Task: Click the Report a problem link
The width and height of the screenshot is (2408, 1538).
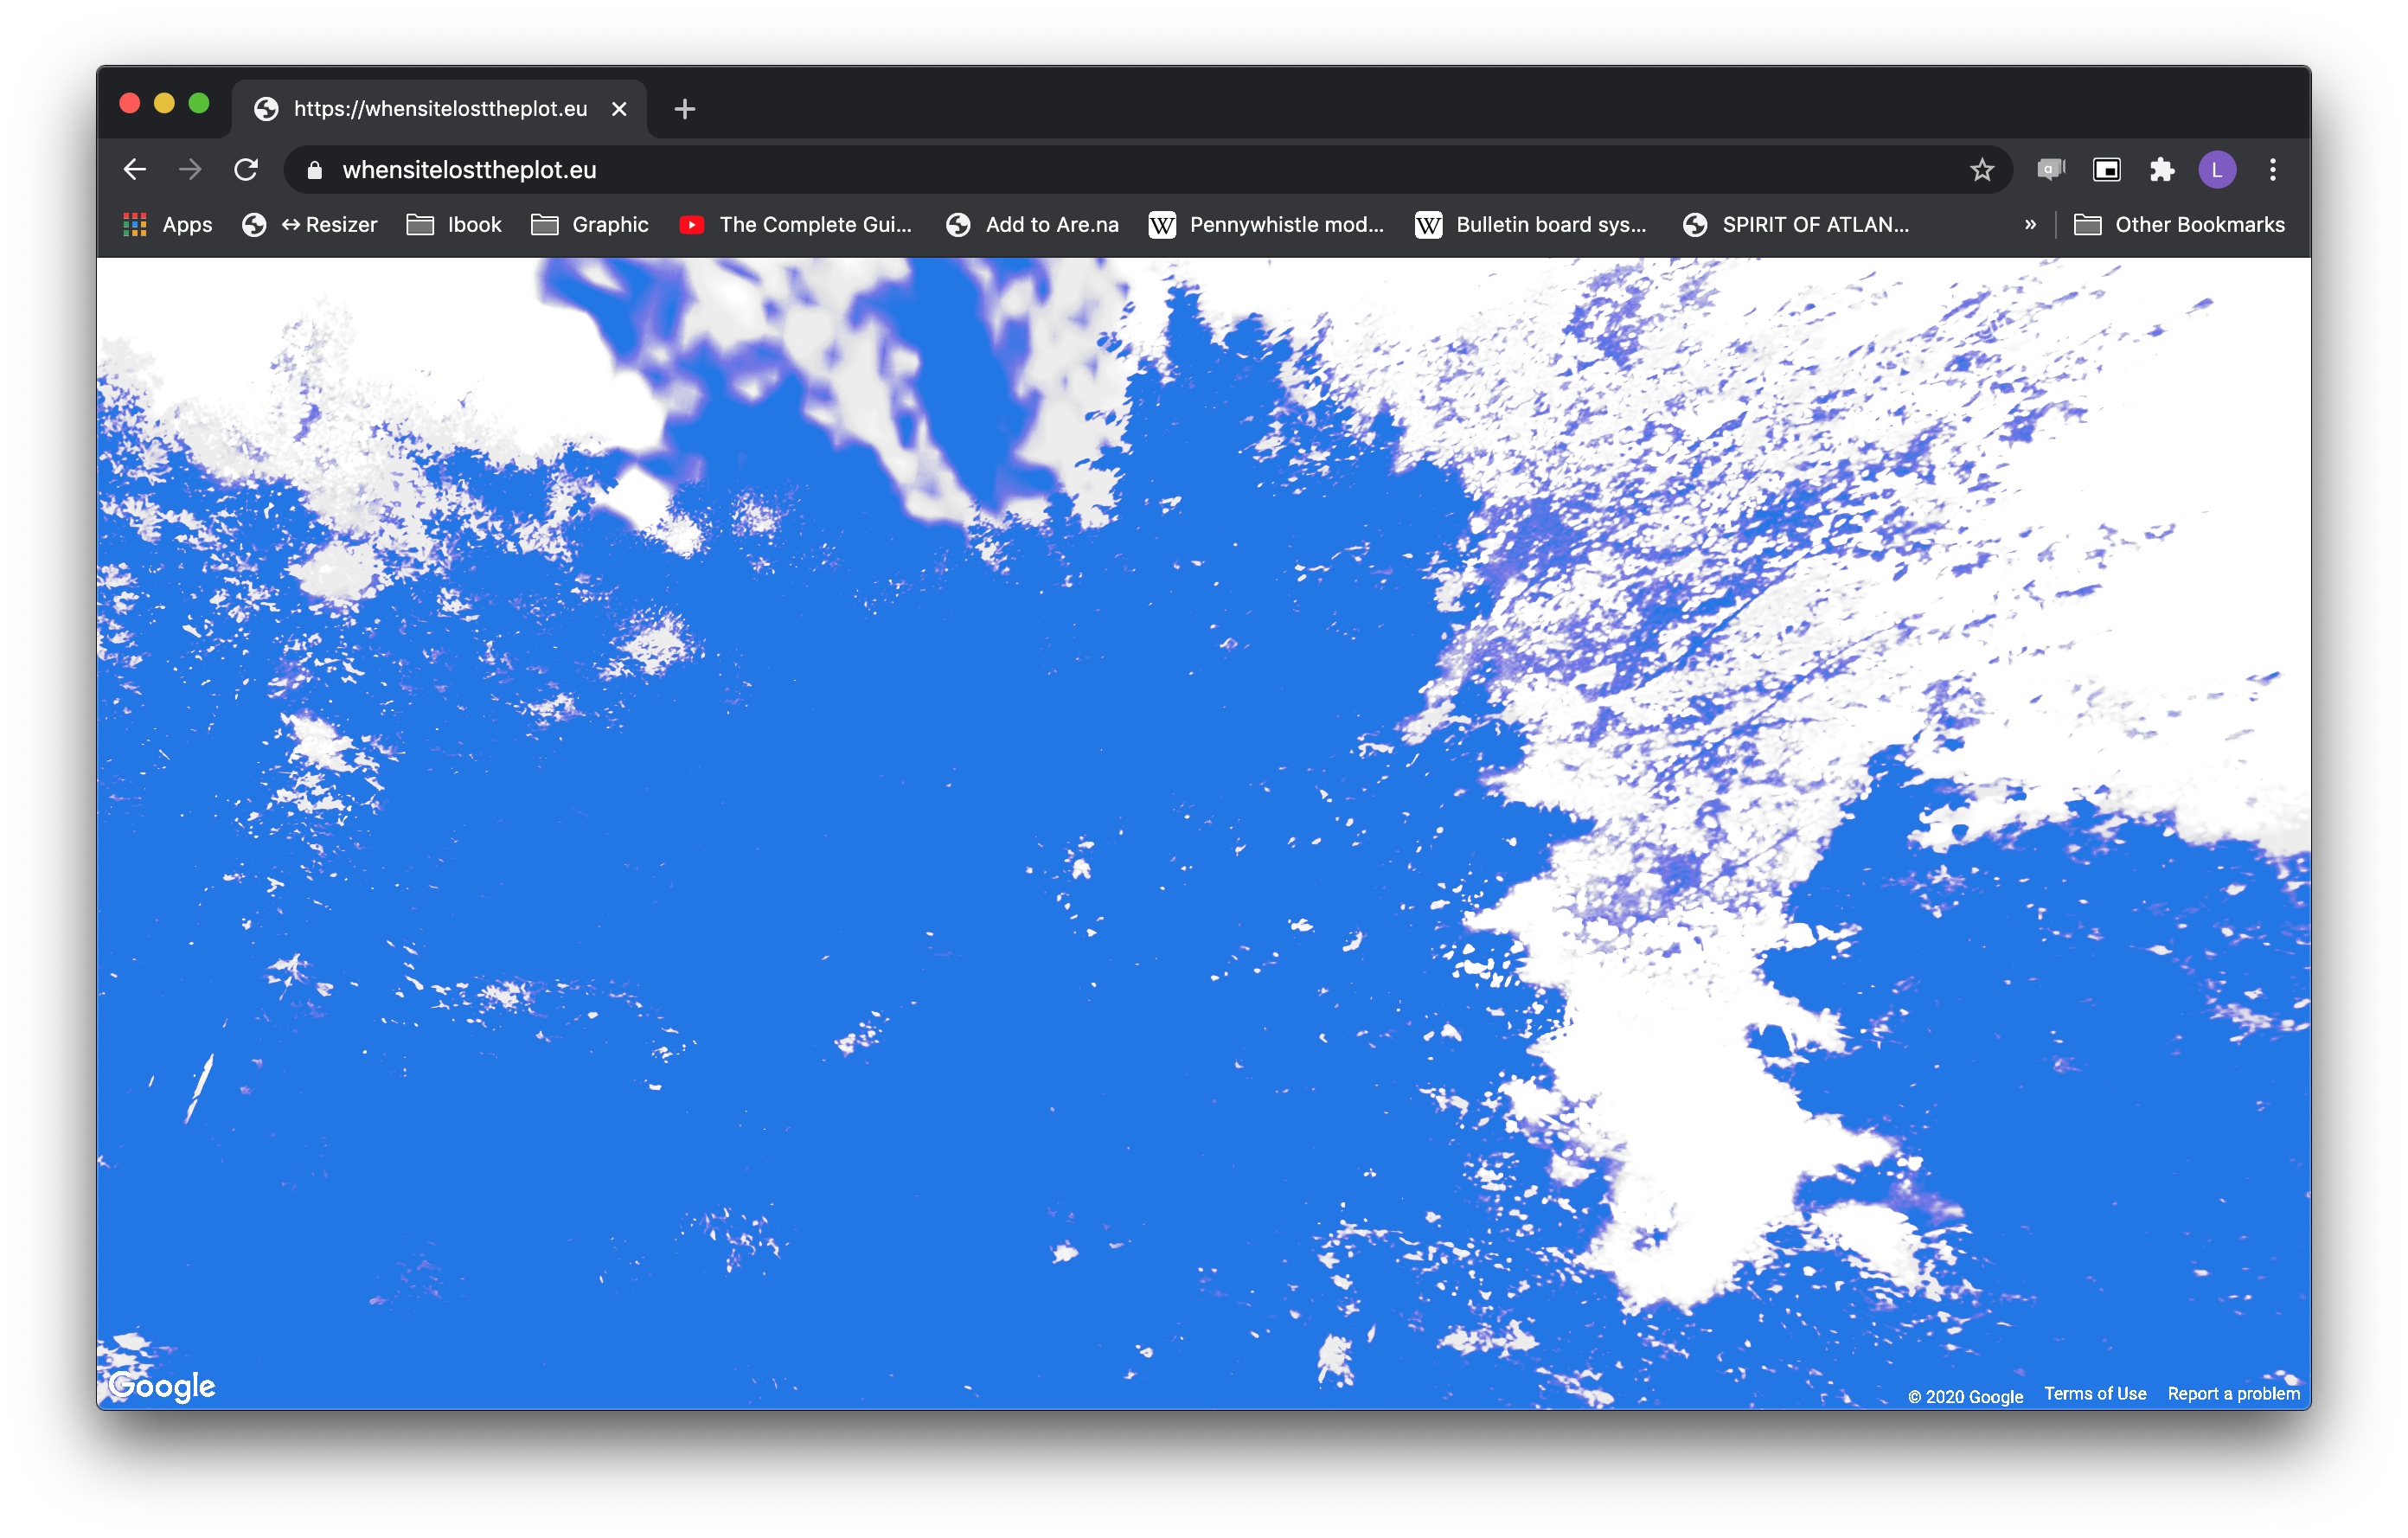Action: click(x=2233, y=1394)
